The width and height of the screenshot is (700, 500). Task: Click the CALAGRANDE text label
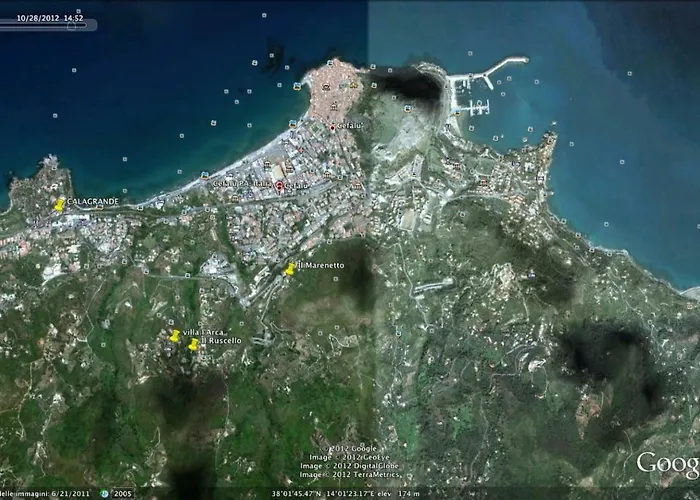93,202
